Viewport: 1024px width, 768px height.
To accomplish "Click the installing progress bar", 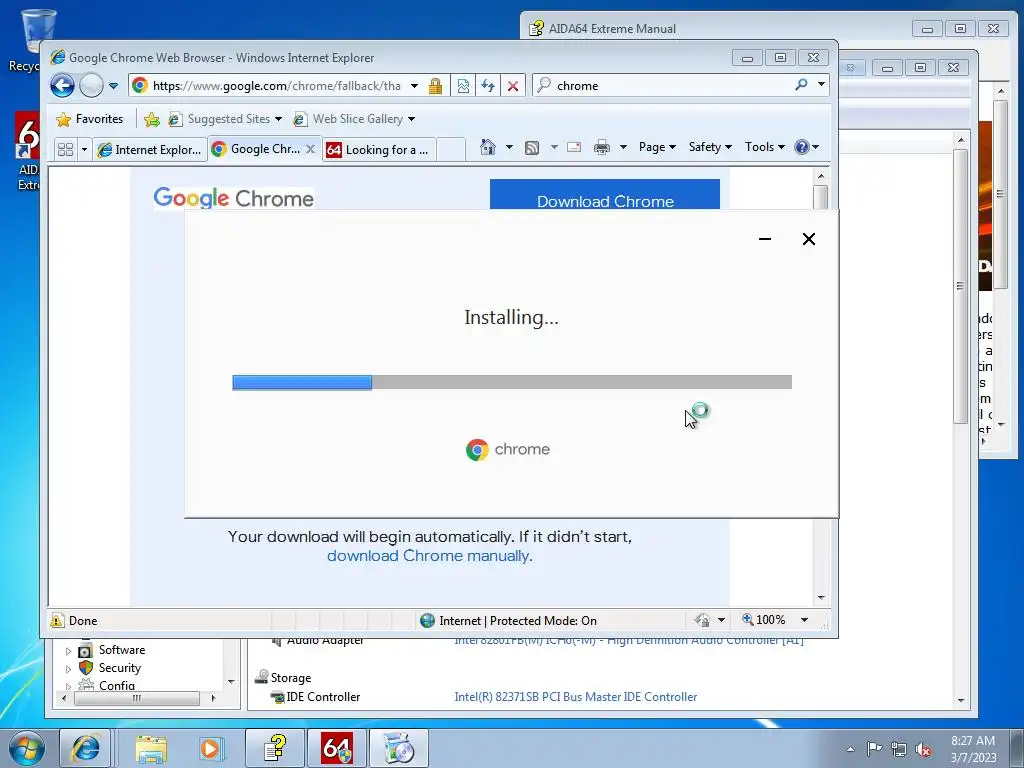I will coord(512,382).
